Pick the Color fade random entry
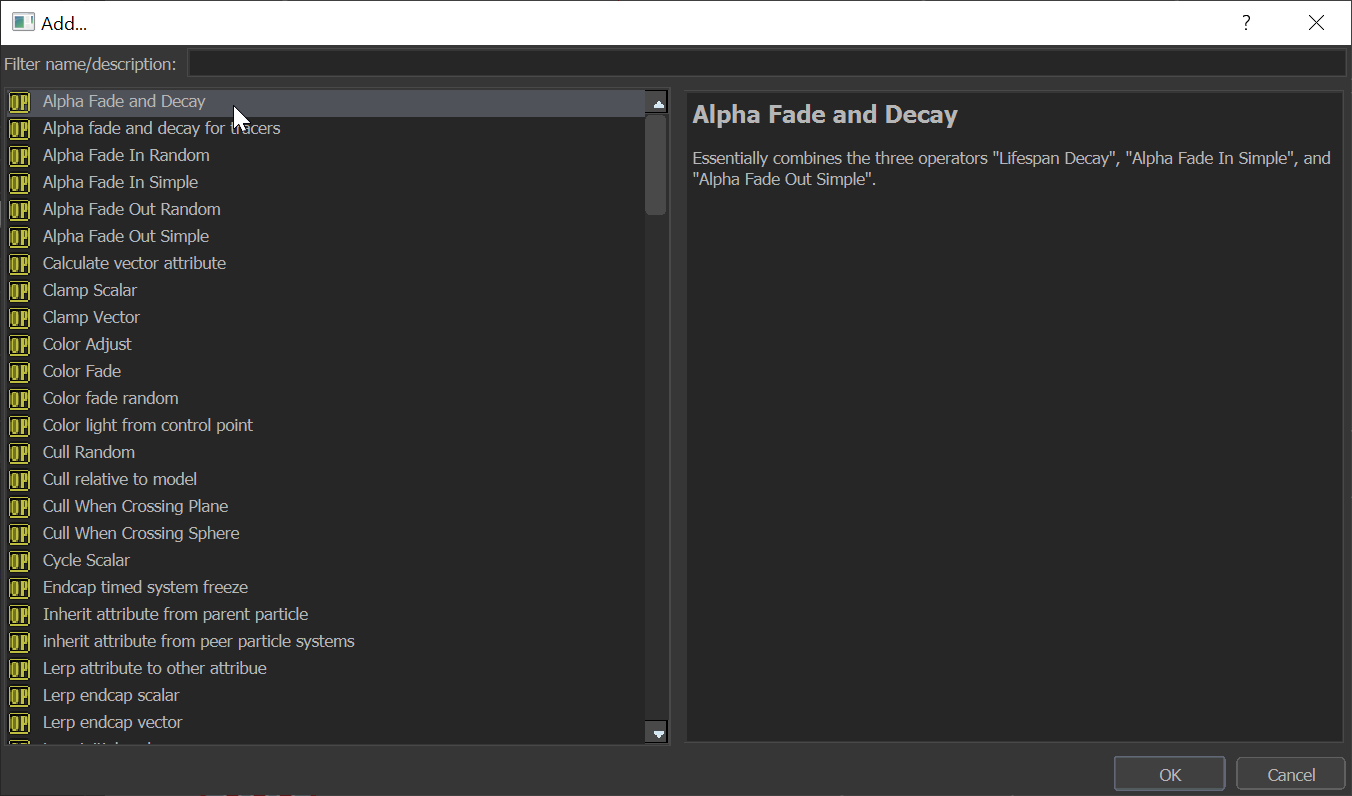1352x796 pixels. 326,399
